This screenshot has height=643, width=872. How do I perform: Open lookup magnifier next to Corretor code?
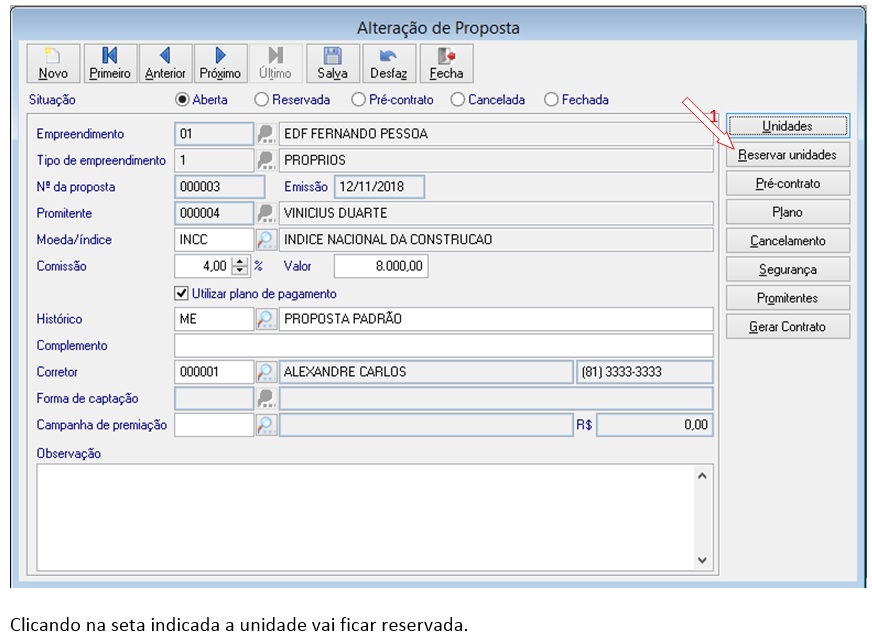[266, 372]
